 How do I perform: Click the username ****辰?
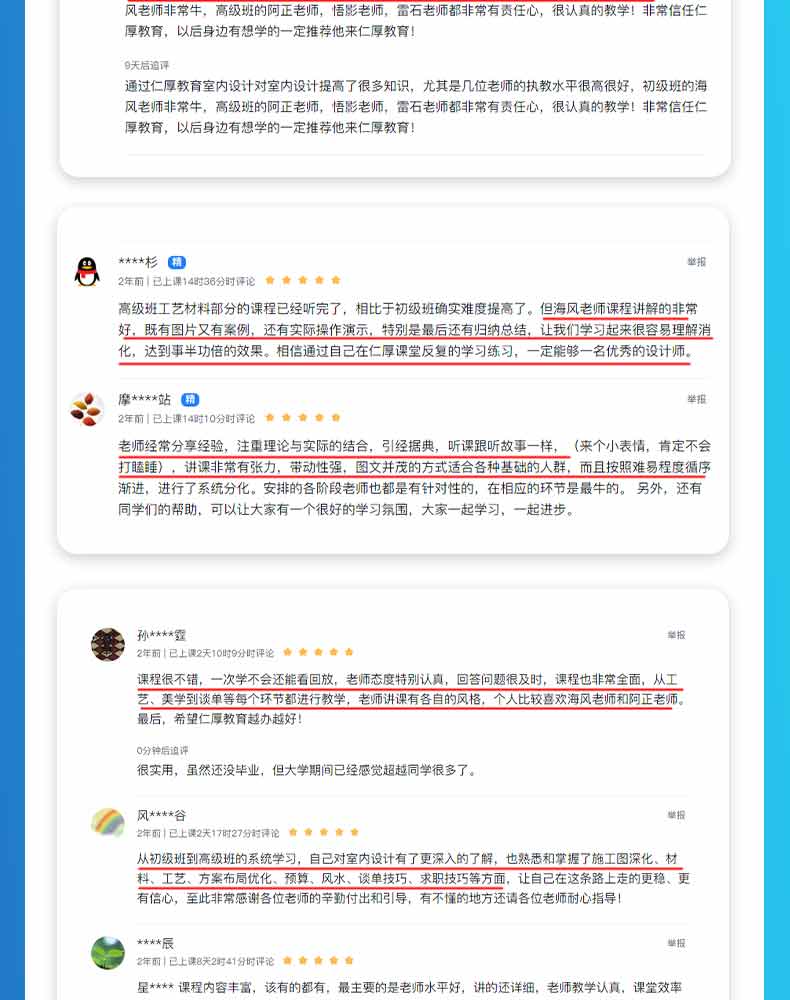coord(155,943)
